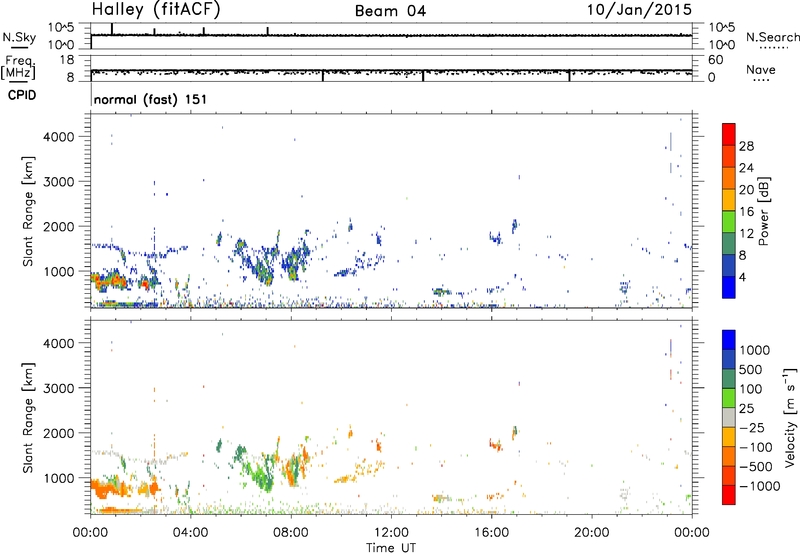Click the blue echo cluster near 17:00 in power panel
Viewport: 800px width, 554px height.
[515, 225]
